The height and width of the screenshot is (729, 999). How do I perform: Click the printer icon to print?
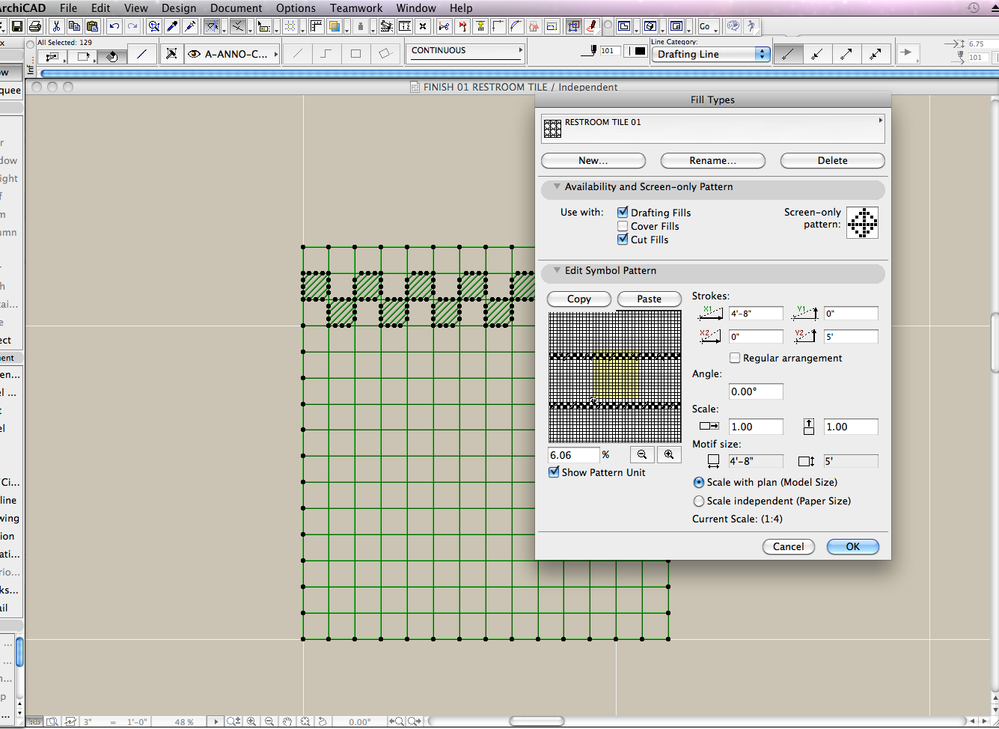tap(35, 26)
